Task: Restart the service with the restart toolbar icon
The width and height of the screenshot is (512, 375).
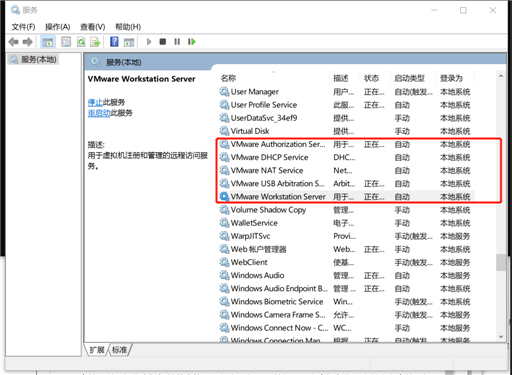Action: click(192, 42)
